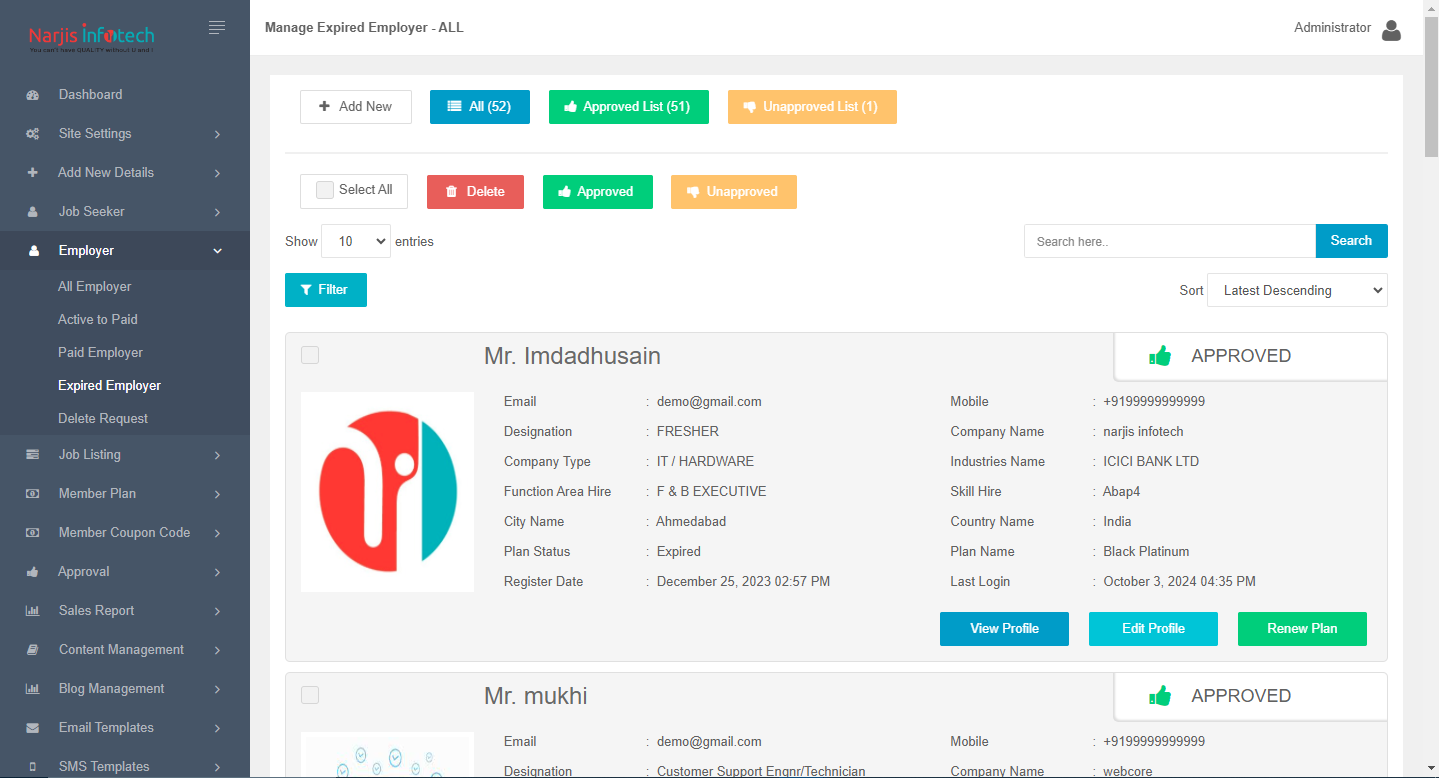Open the Filter button

(x=326, y=290)
